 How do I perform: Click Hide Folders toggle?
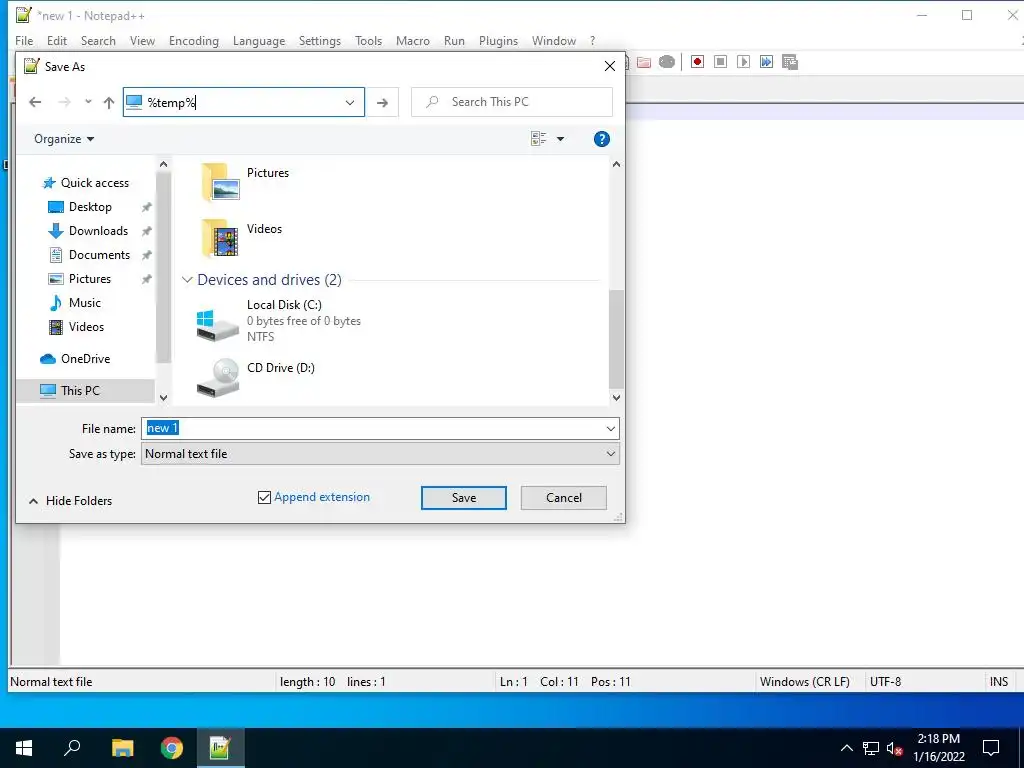[x=71, y=501]
